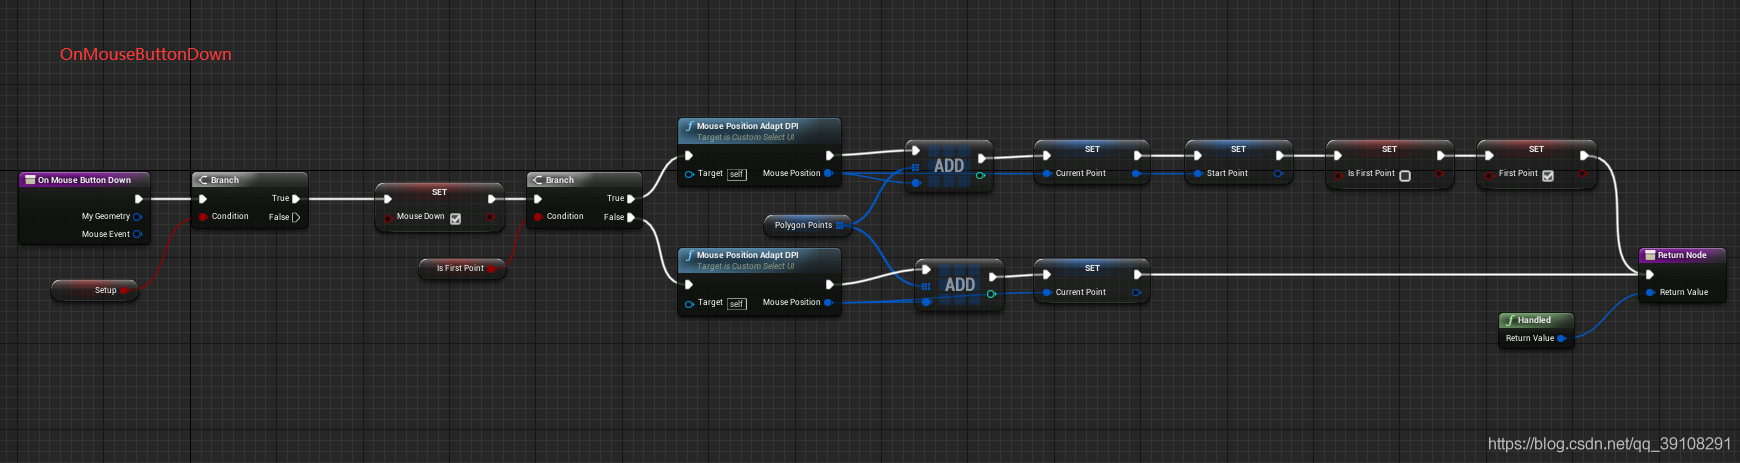Select the SET Current Point node on the False path
This screenshot has height=463, width=1740.
pyautogui.click(x=1091, y=282)
